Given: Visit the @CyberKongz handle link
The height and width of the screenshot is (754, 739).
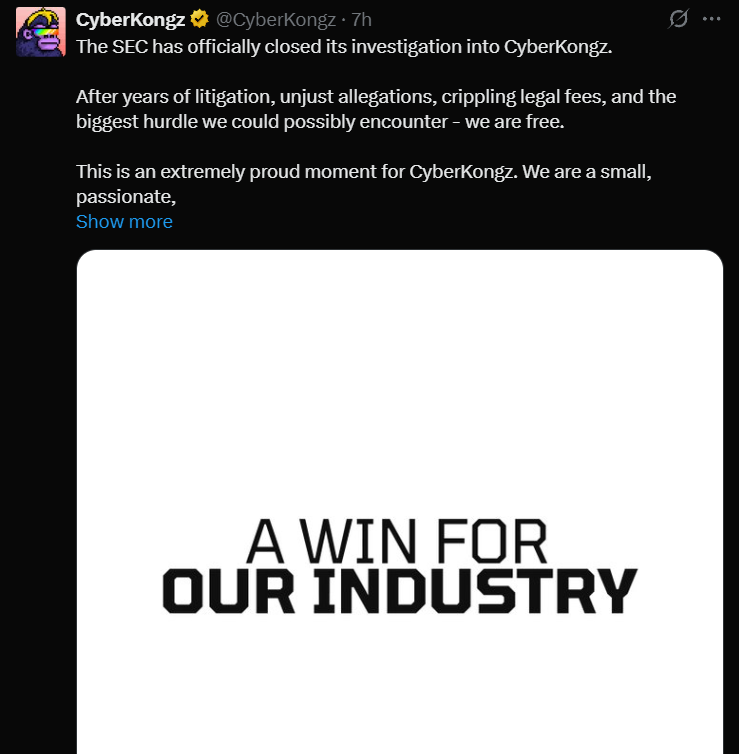Looking at the screenshot, I should 276,19.
